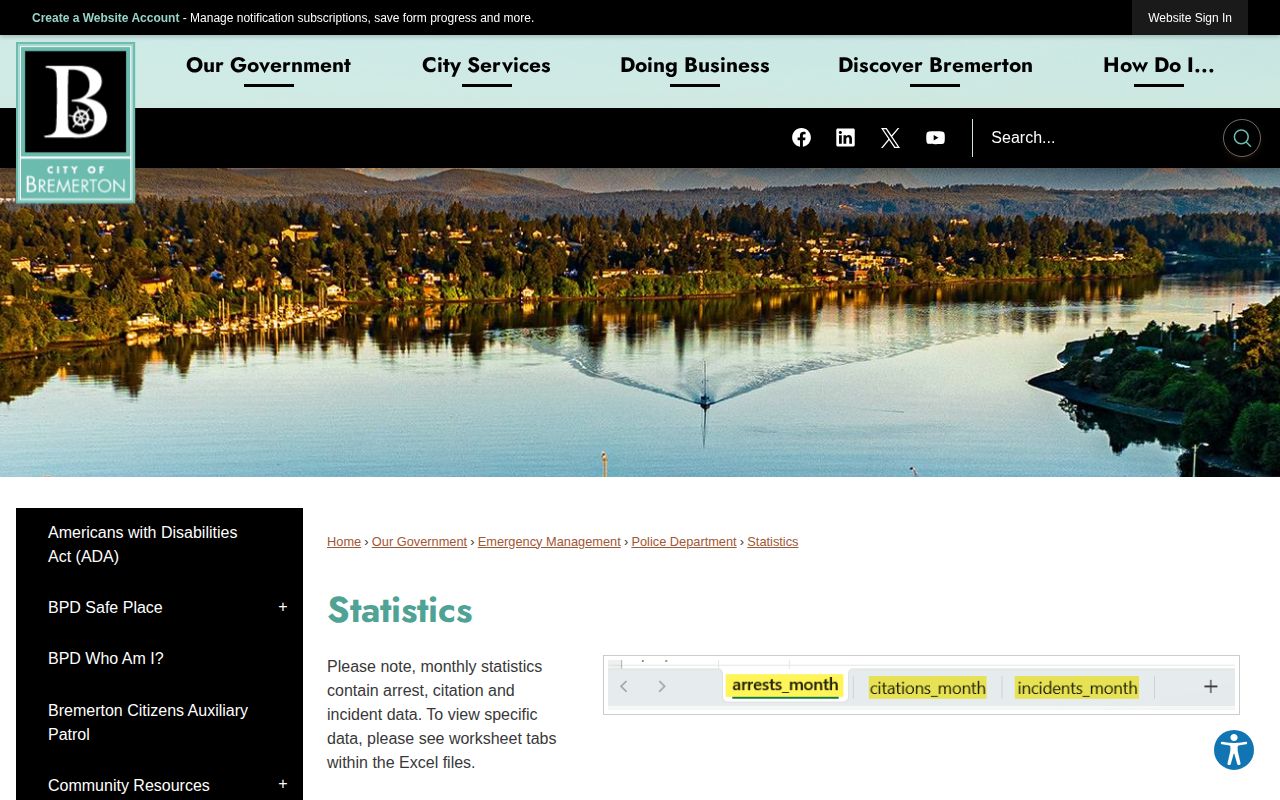Open BPD Who Am I? sidebar link
The image size is (1280, 800).
click(x=106, y=658)
